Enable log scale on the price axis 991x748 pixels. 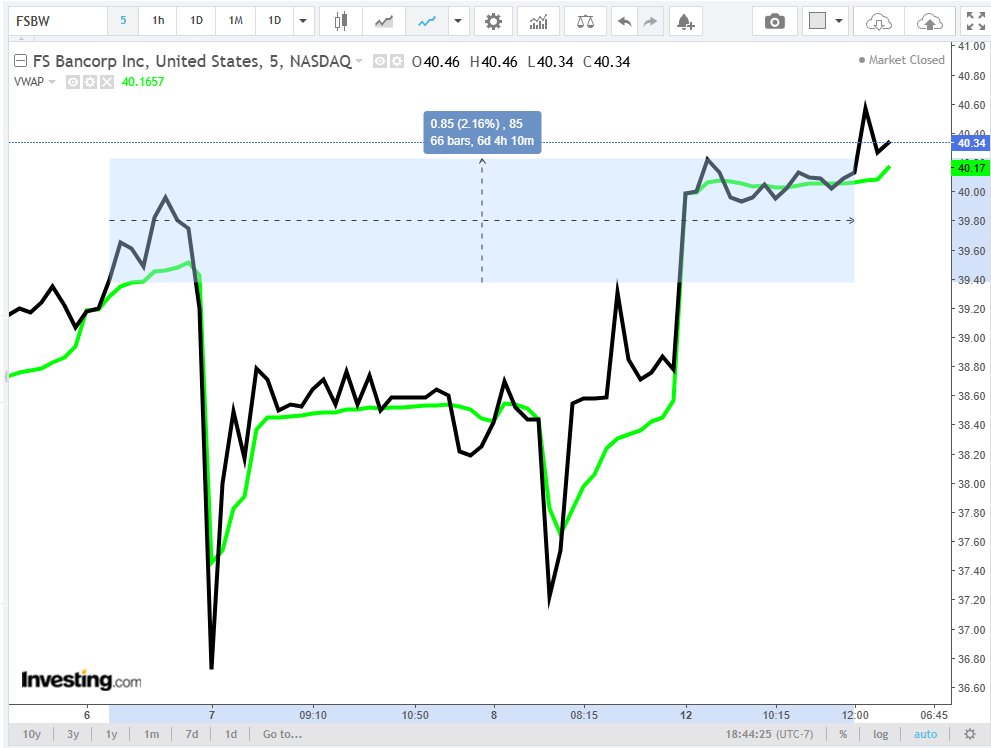tap(880, 733)
